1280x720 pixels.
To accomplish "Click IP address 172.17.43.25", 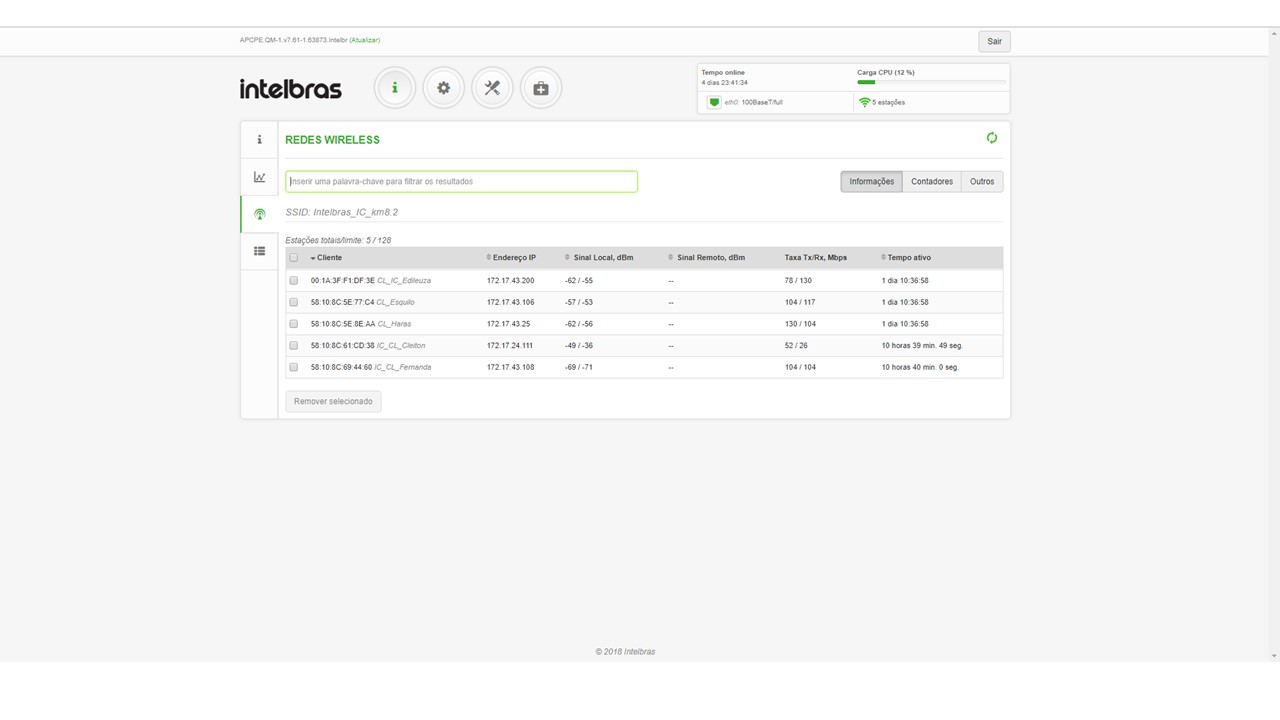I will pos(509,324).
